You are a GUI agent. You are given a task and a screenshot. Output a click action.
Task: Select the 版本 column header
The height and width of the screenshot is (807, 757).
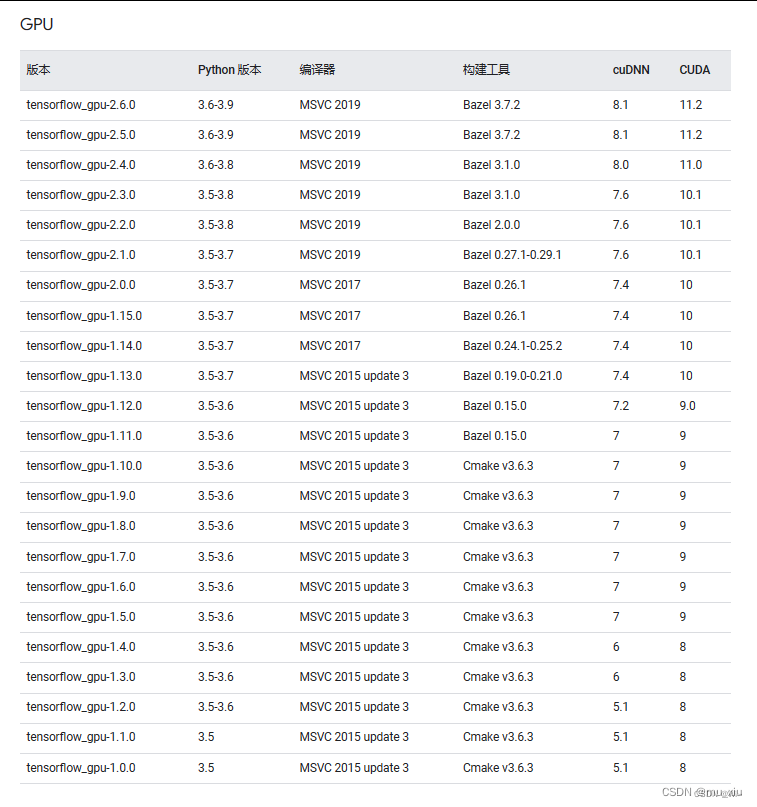(38, 69)
